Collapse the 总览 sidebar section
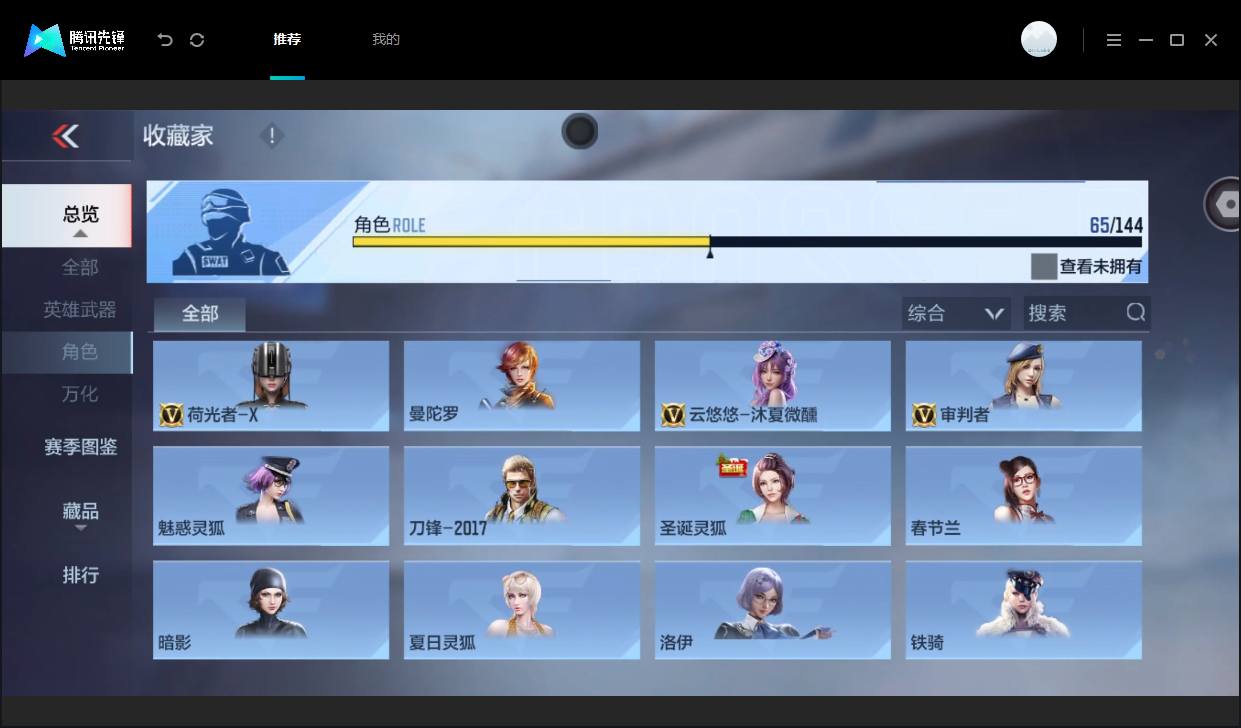 (66, 216)
